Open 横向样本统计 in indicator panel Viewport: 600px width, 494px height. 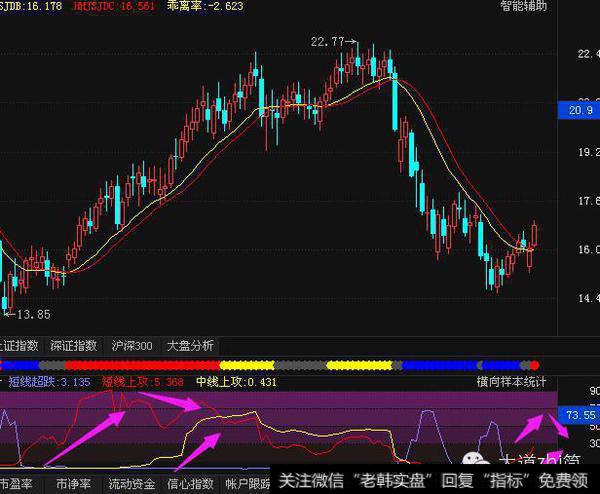(512, 382)
